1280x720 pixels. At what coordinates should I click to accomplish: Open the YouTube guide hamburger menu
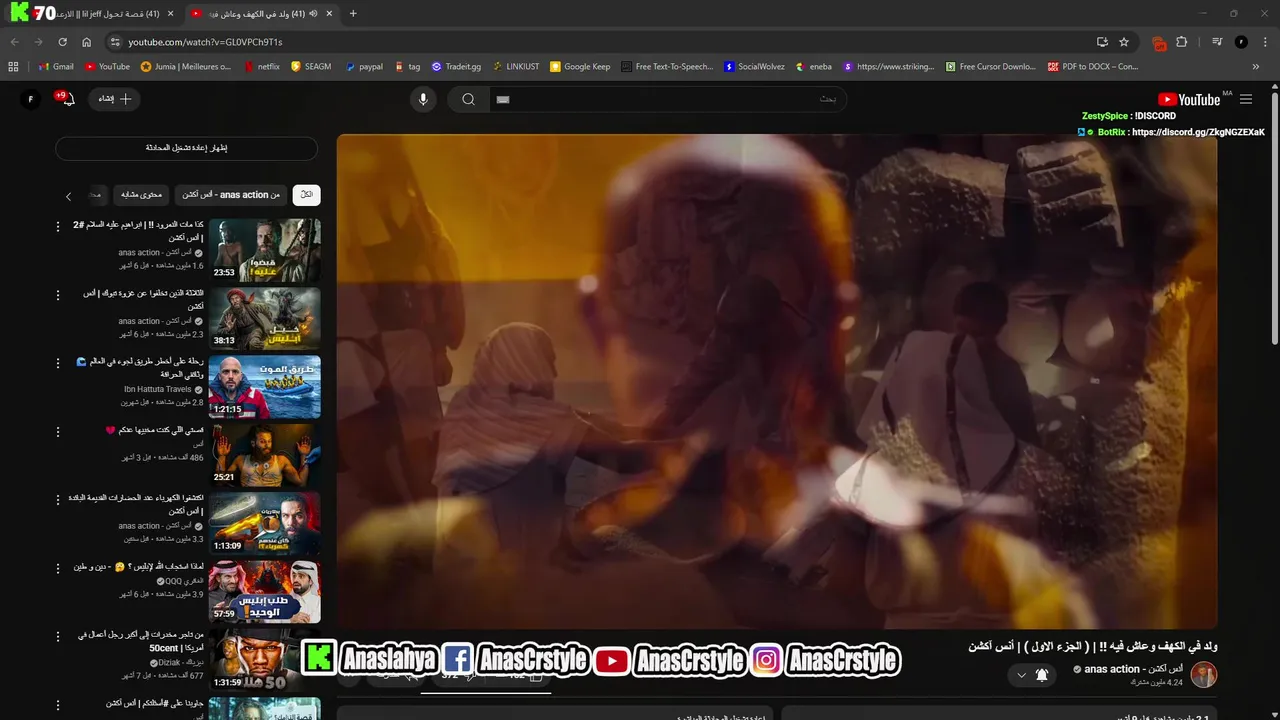(1245, 99)
